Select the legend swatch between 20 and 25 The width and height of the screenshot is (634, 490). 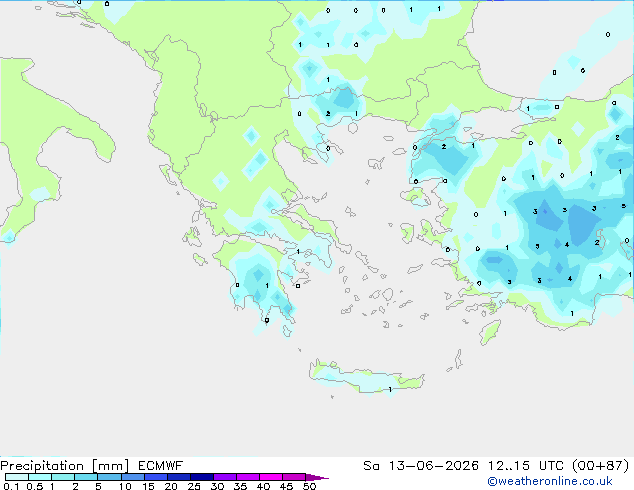pos(178,477)
